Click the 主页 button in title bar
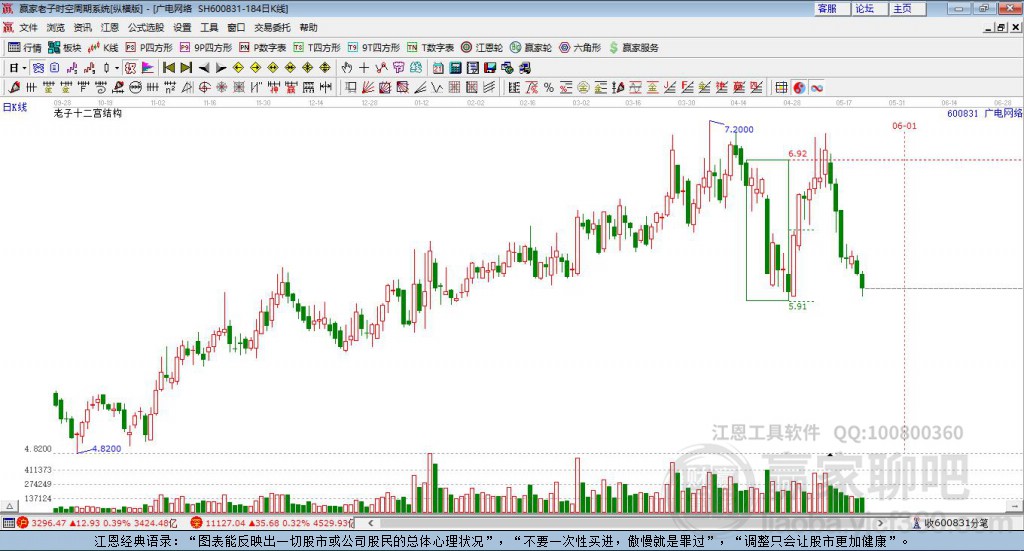 tap(908, 8)
